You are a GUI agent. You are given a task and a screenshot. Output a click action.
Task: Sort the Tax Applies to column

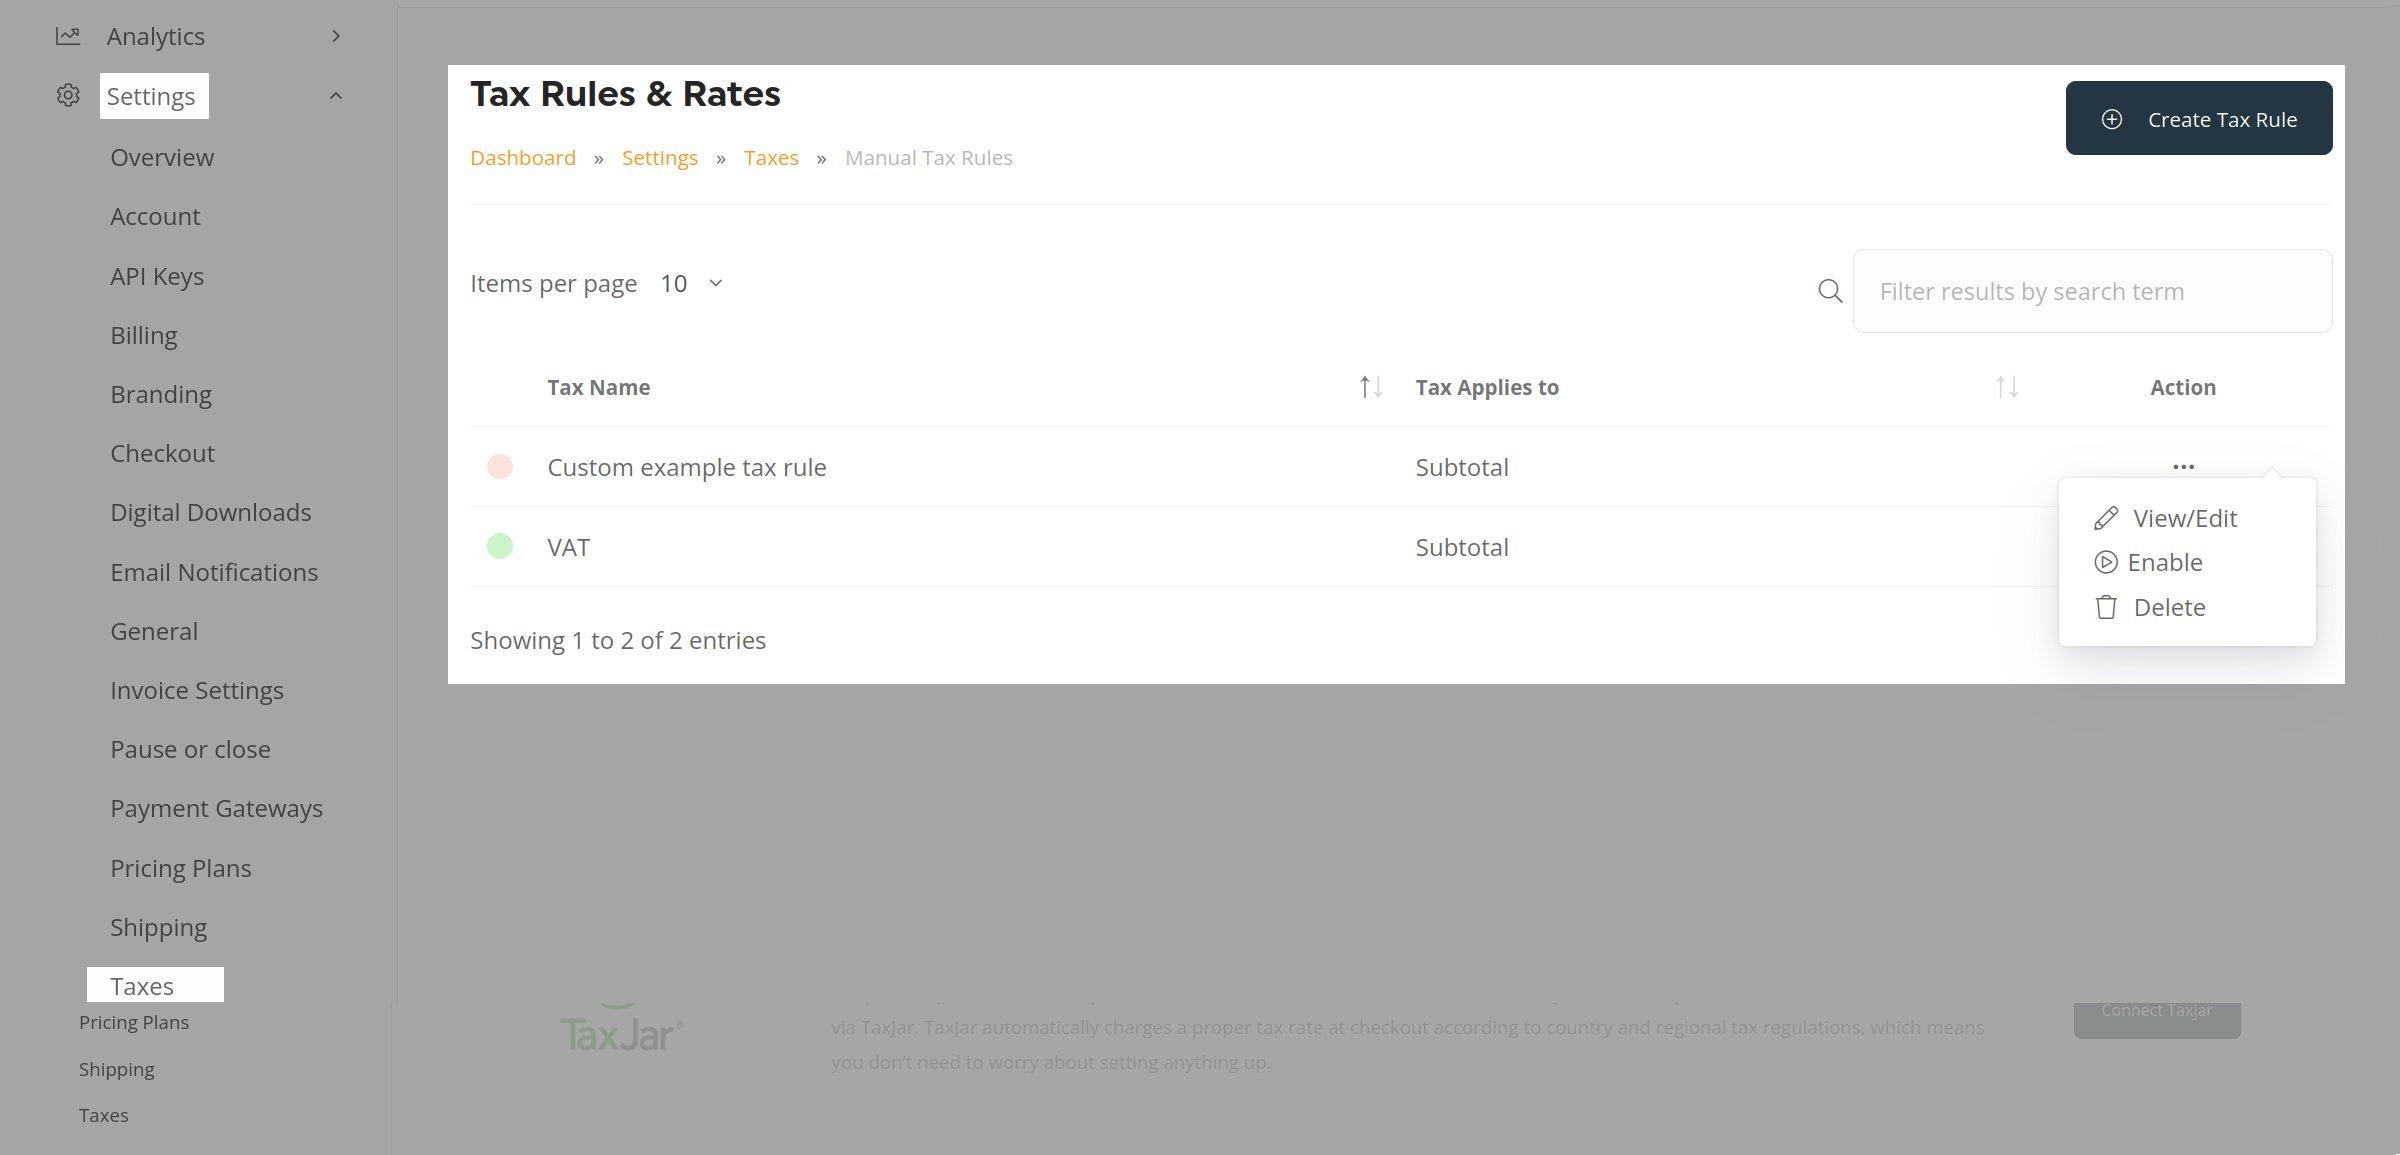[2006, 387]
